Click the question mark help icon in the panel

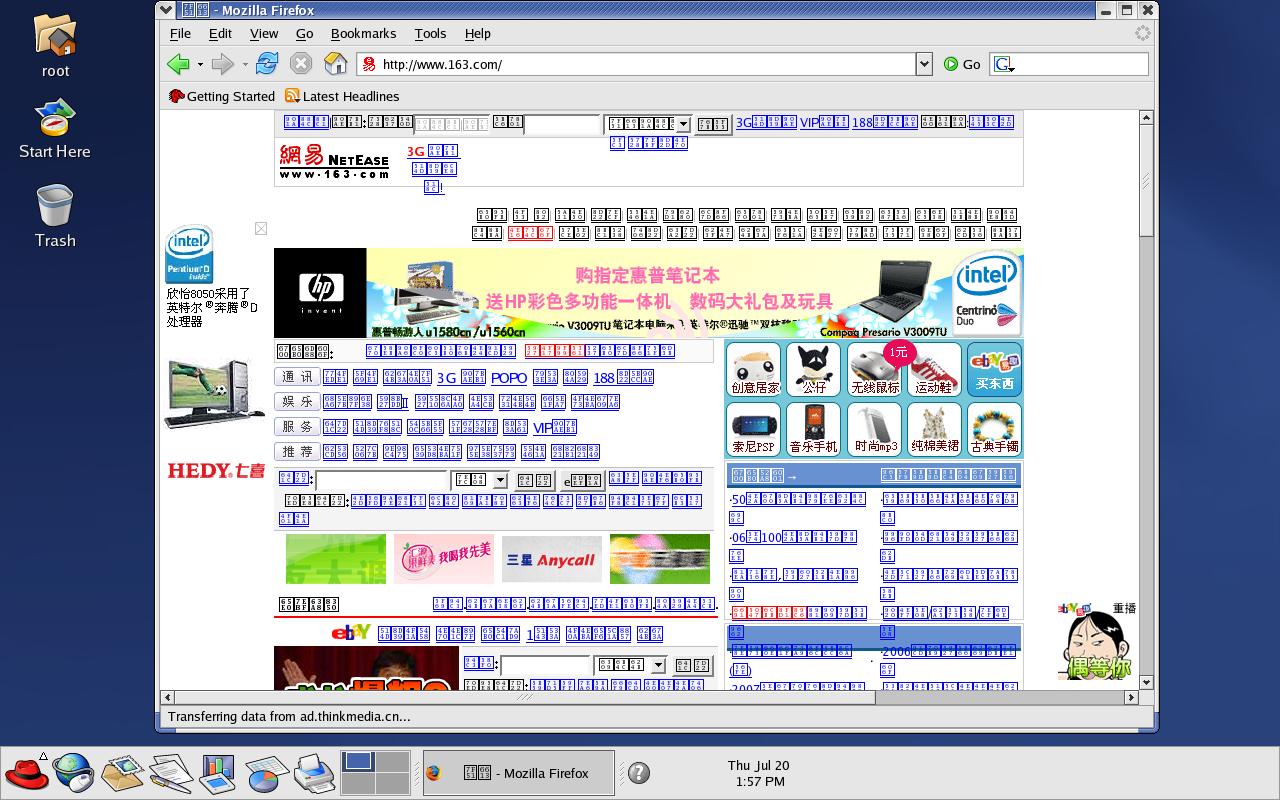tap(639, 772)
